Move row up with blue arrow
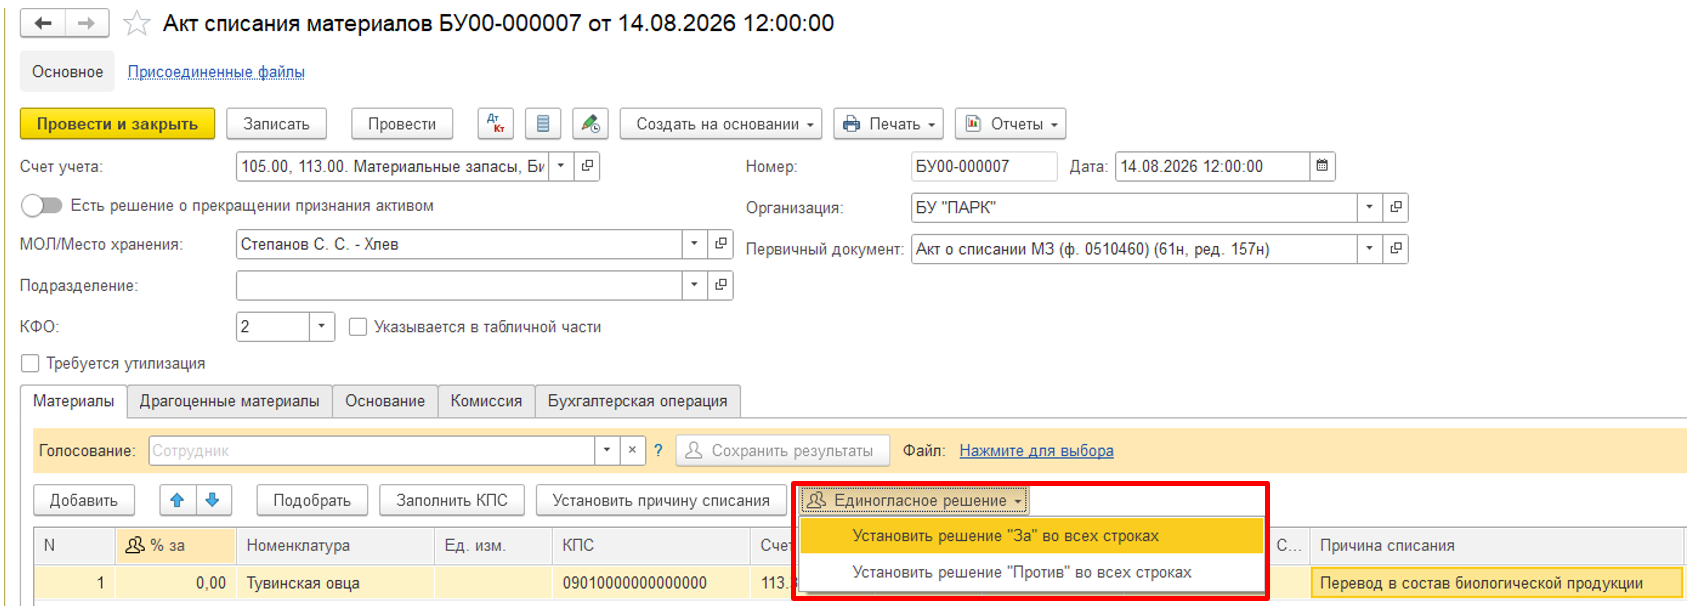 pyautogui.click(x=177, y=500)
